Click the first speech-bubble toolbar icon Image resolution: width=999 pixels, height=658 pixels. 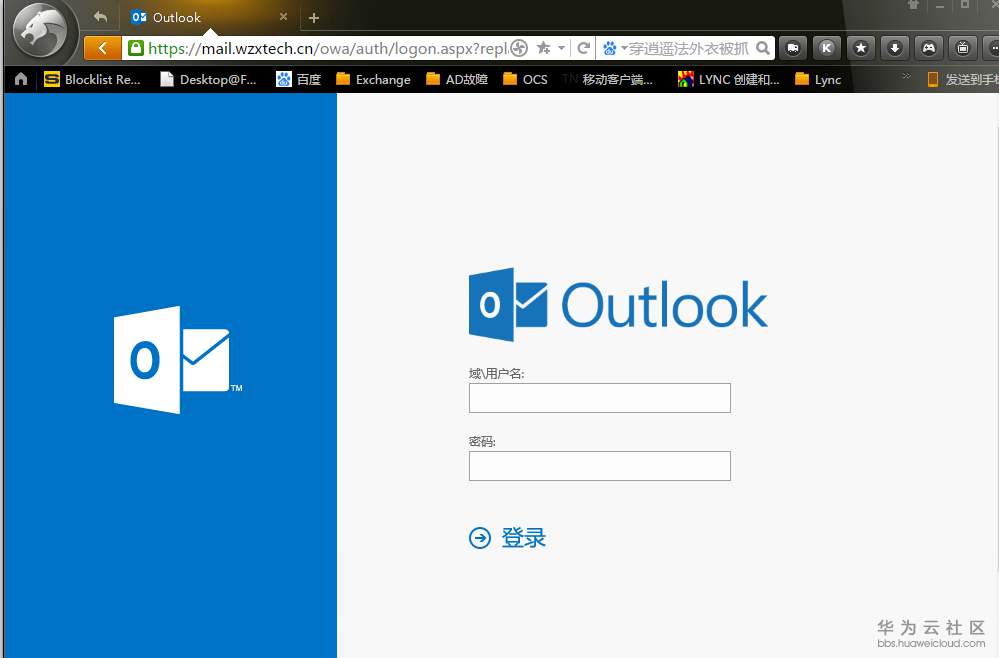point(793,48)
